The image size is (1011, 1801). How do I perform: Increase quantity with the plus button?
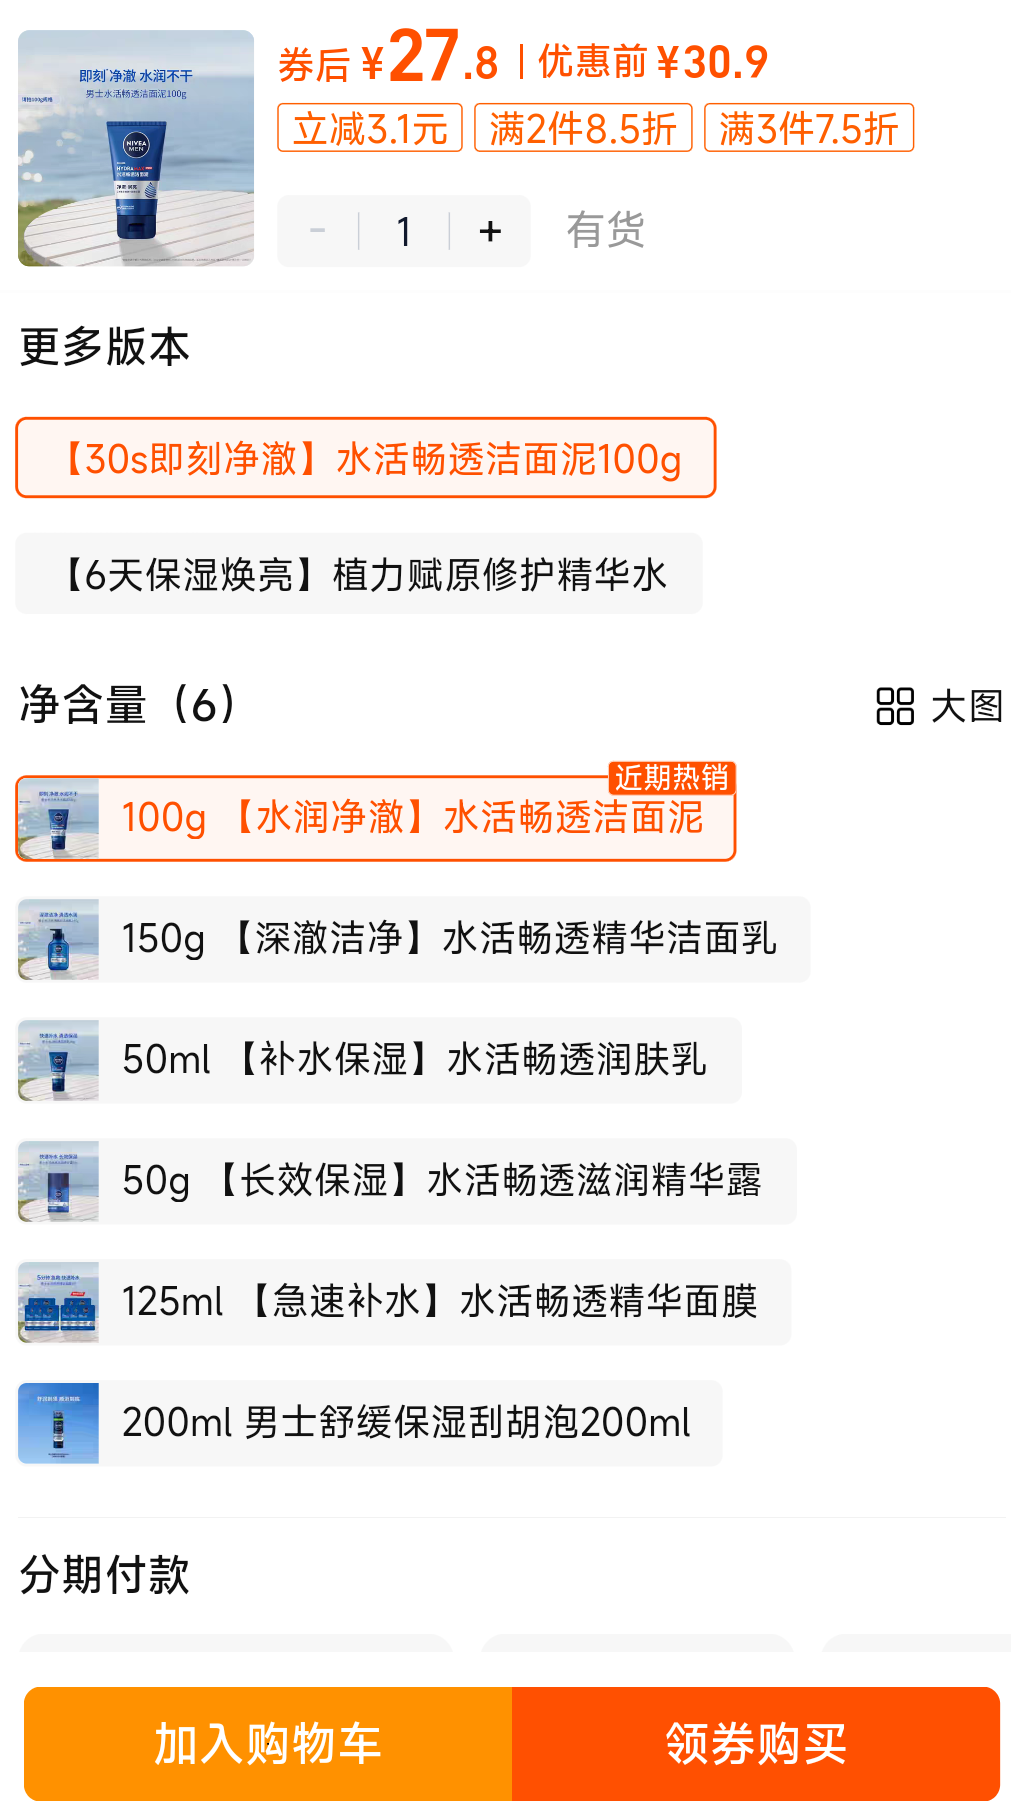(x=490, y=232)
